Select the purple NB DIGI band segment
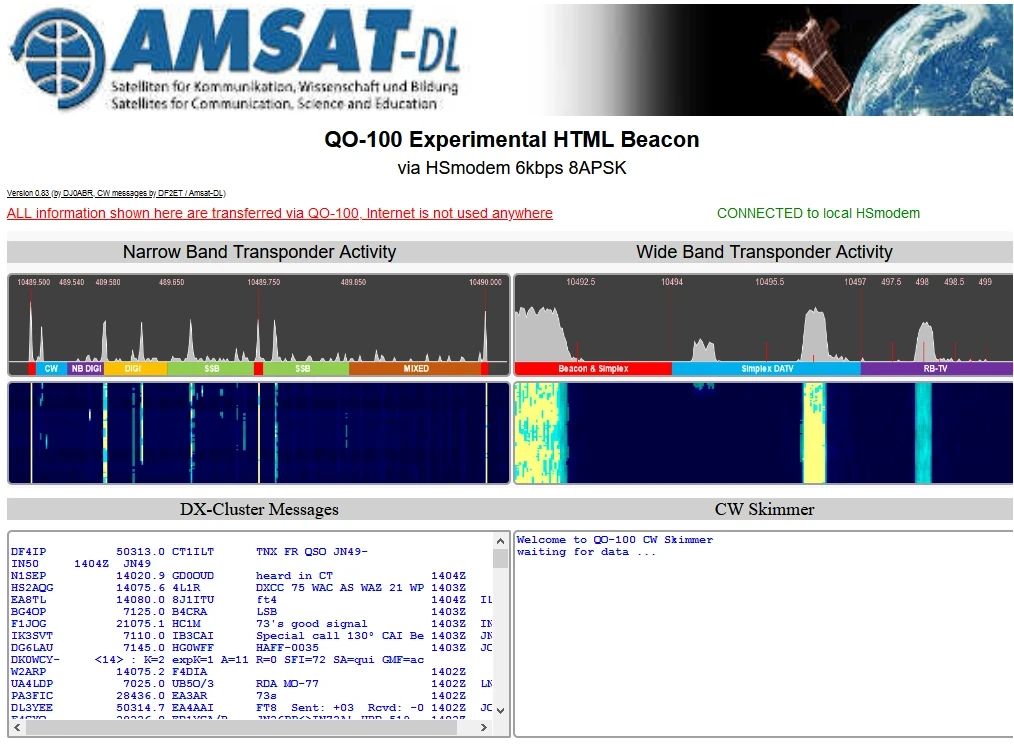 (x=86, y=369)
